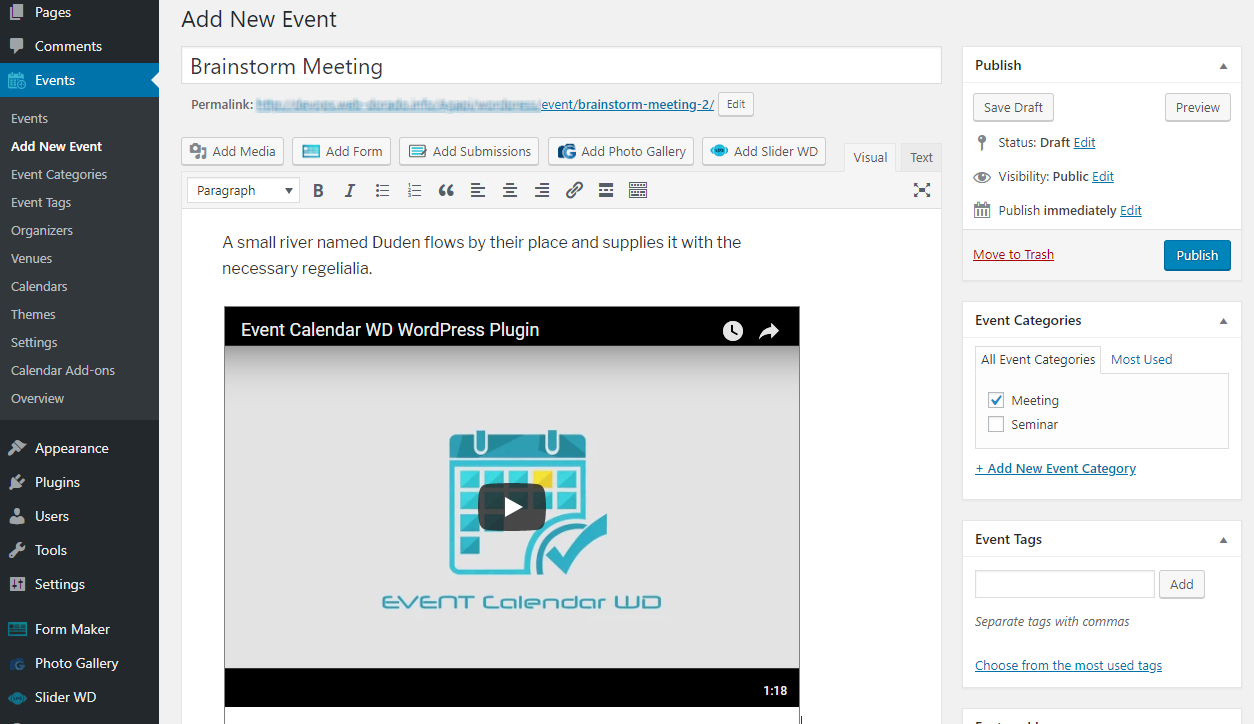Choose from the most used tags
Screen dimensions: 1254x724
coord(1068,665)
